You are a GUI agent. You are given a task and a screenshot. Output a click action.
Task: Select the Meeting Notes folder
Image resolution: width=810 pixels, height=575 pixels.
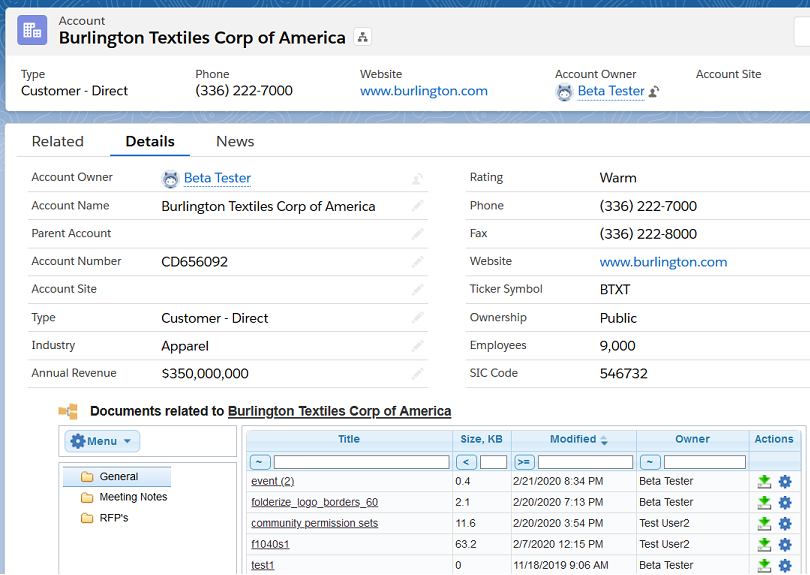(133, 497)
